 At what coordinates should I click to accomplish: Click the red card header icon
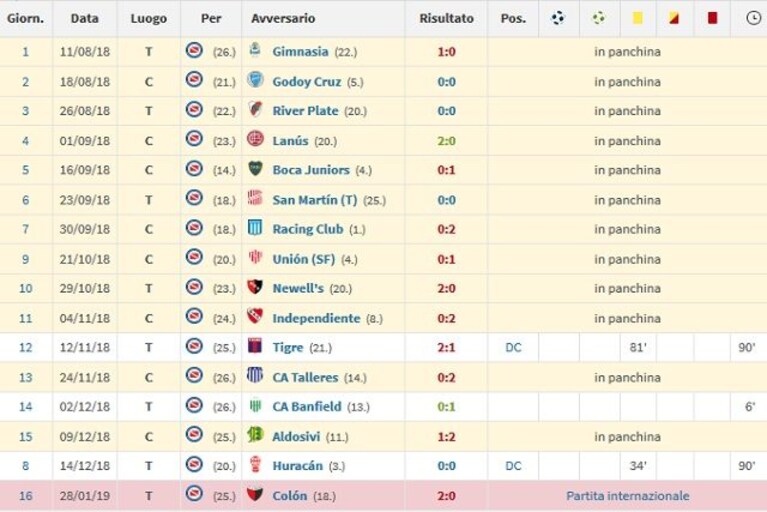click(712, 18)
